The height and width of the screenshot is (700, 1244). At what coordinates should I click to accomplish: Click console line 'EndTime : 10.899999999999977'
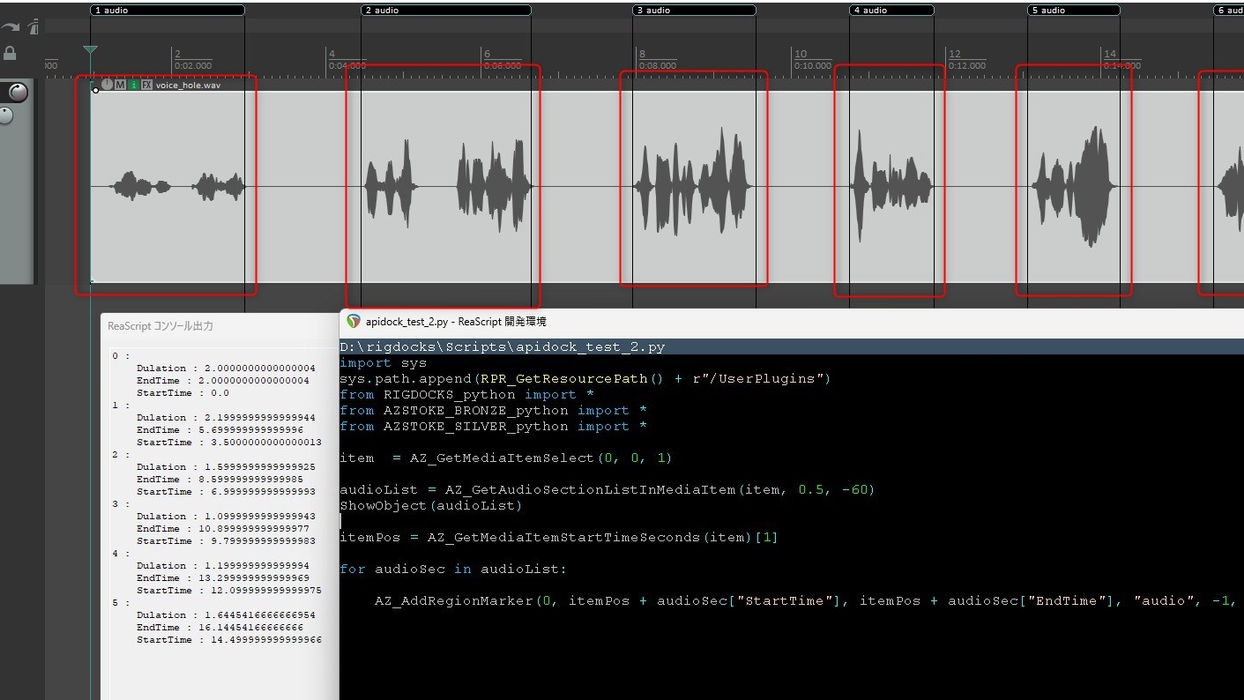[223, 529]
